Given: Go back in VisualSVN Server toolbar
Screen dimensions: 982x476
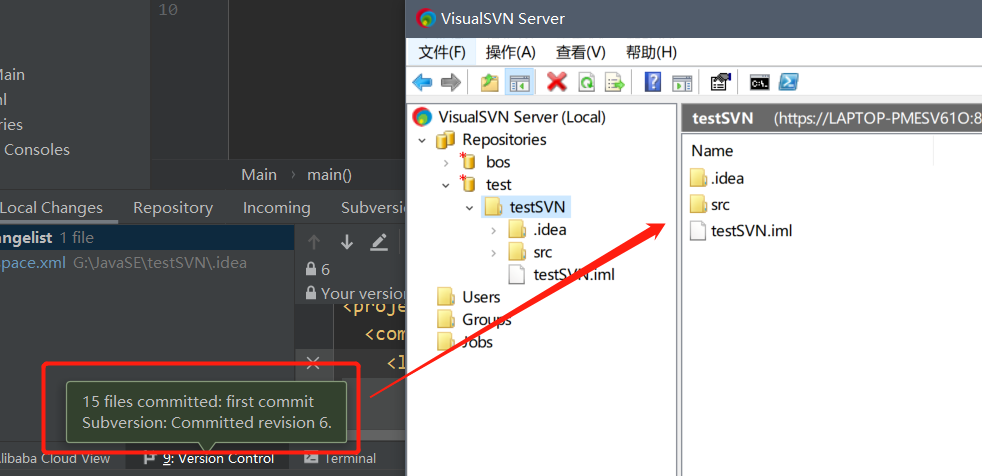Looking at the screenshot, I should click(x=422, y=82).
